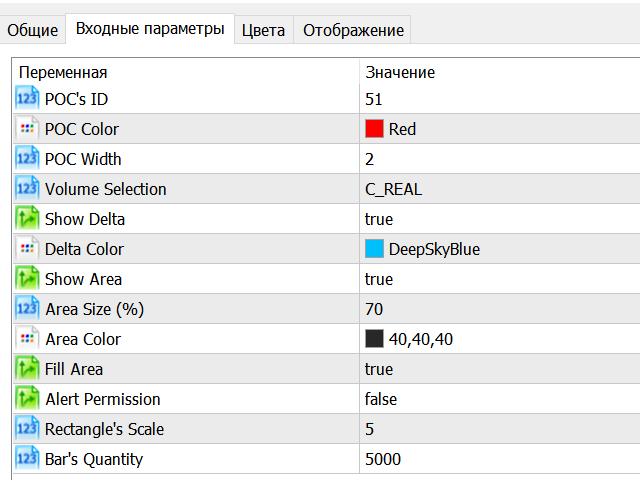
Task: Toggle the Show Delta true value
Action: tap(379, 220)
